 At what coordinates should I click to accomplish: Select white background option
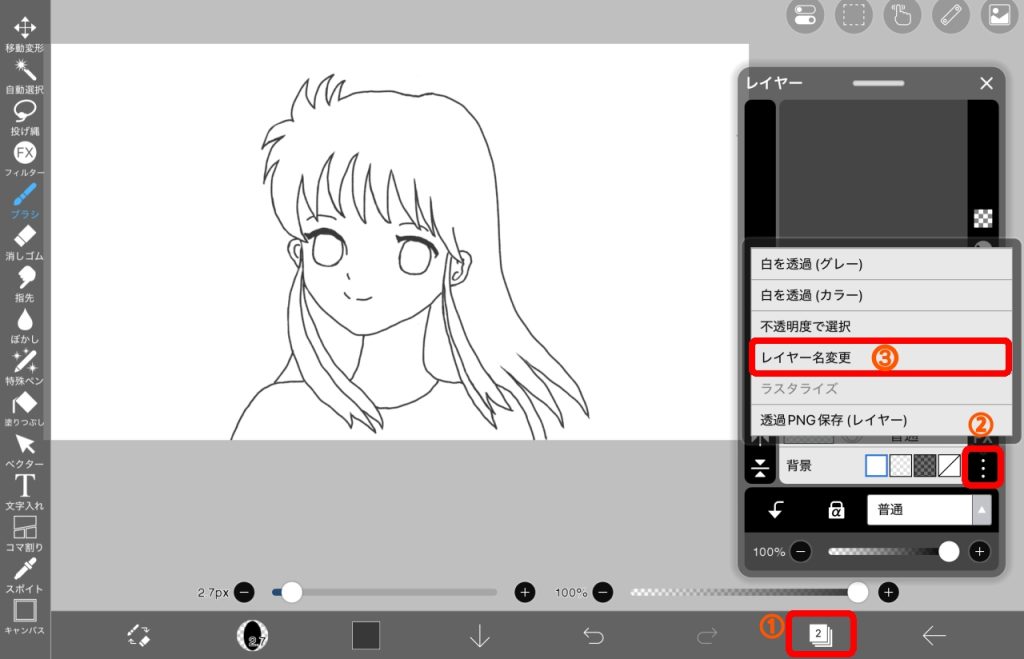coord(876,465)
